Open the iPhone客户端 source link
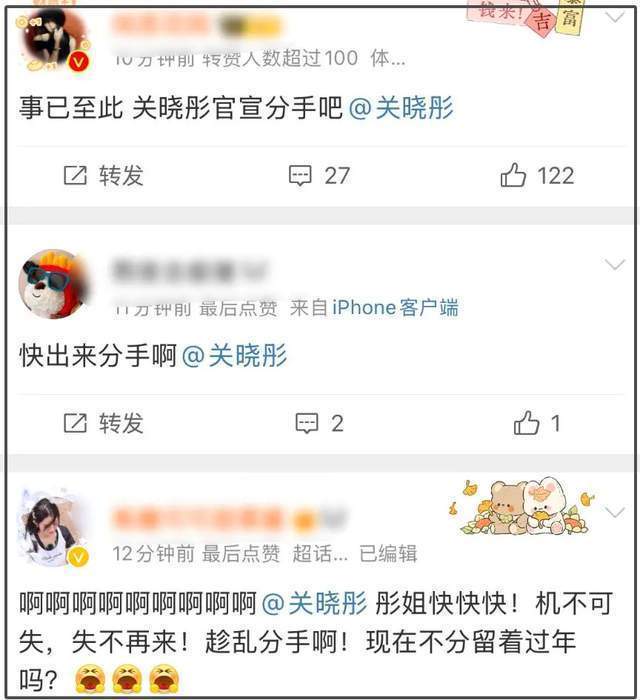 click(x=395, y=308)
